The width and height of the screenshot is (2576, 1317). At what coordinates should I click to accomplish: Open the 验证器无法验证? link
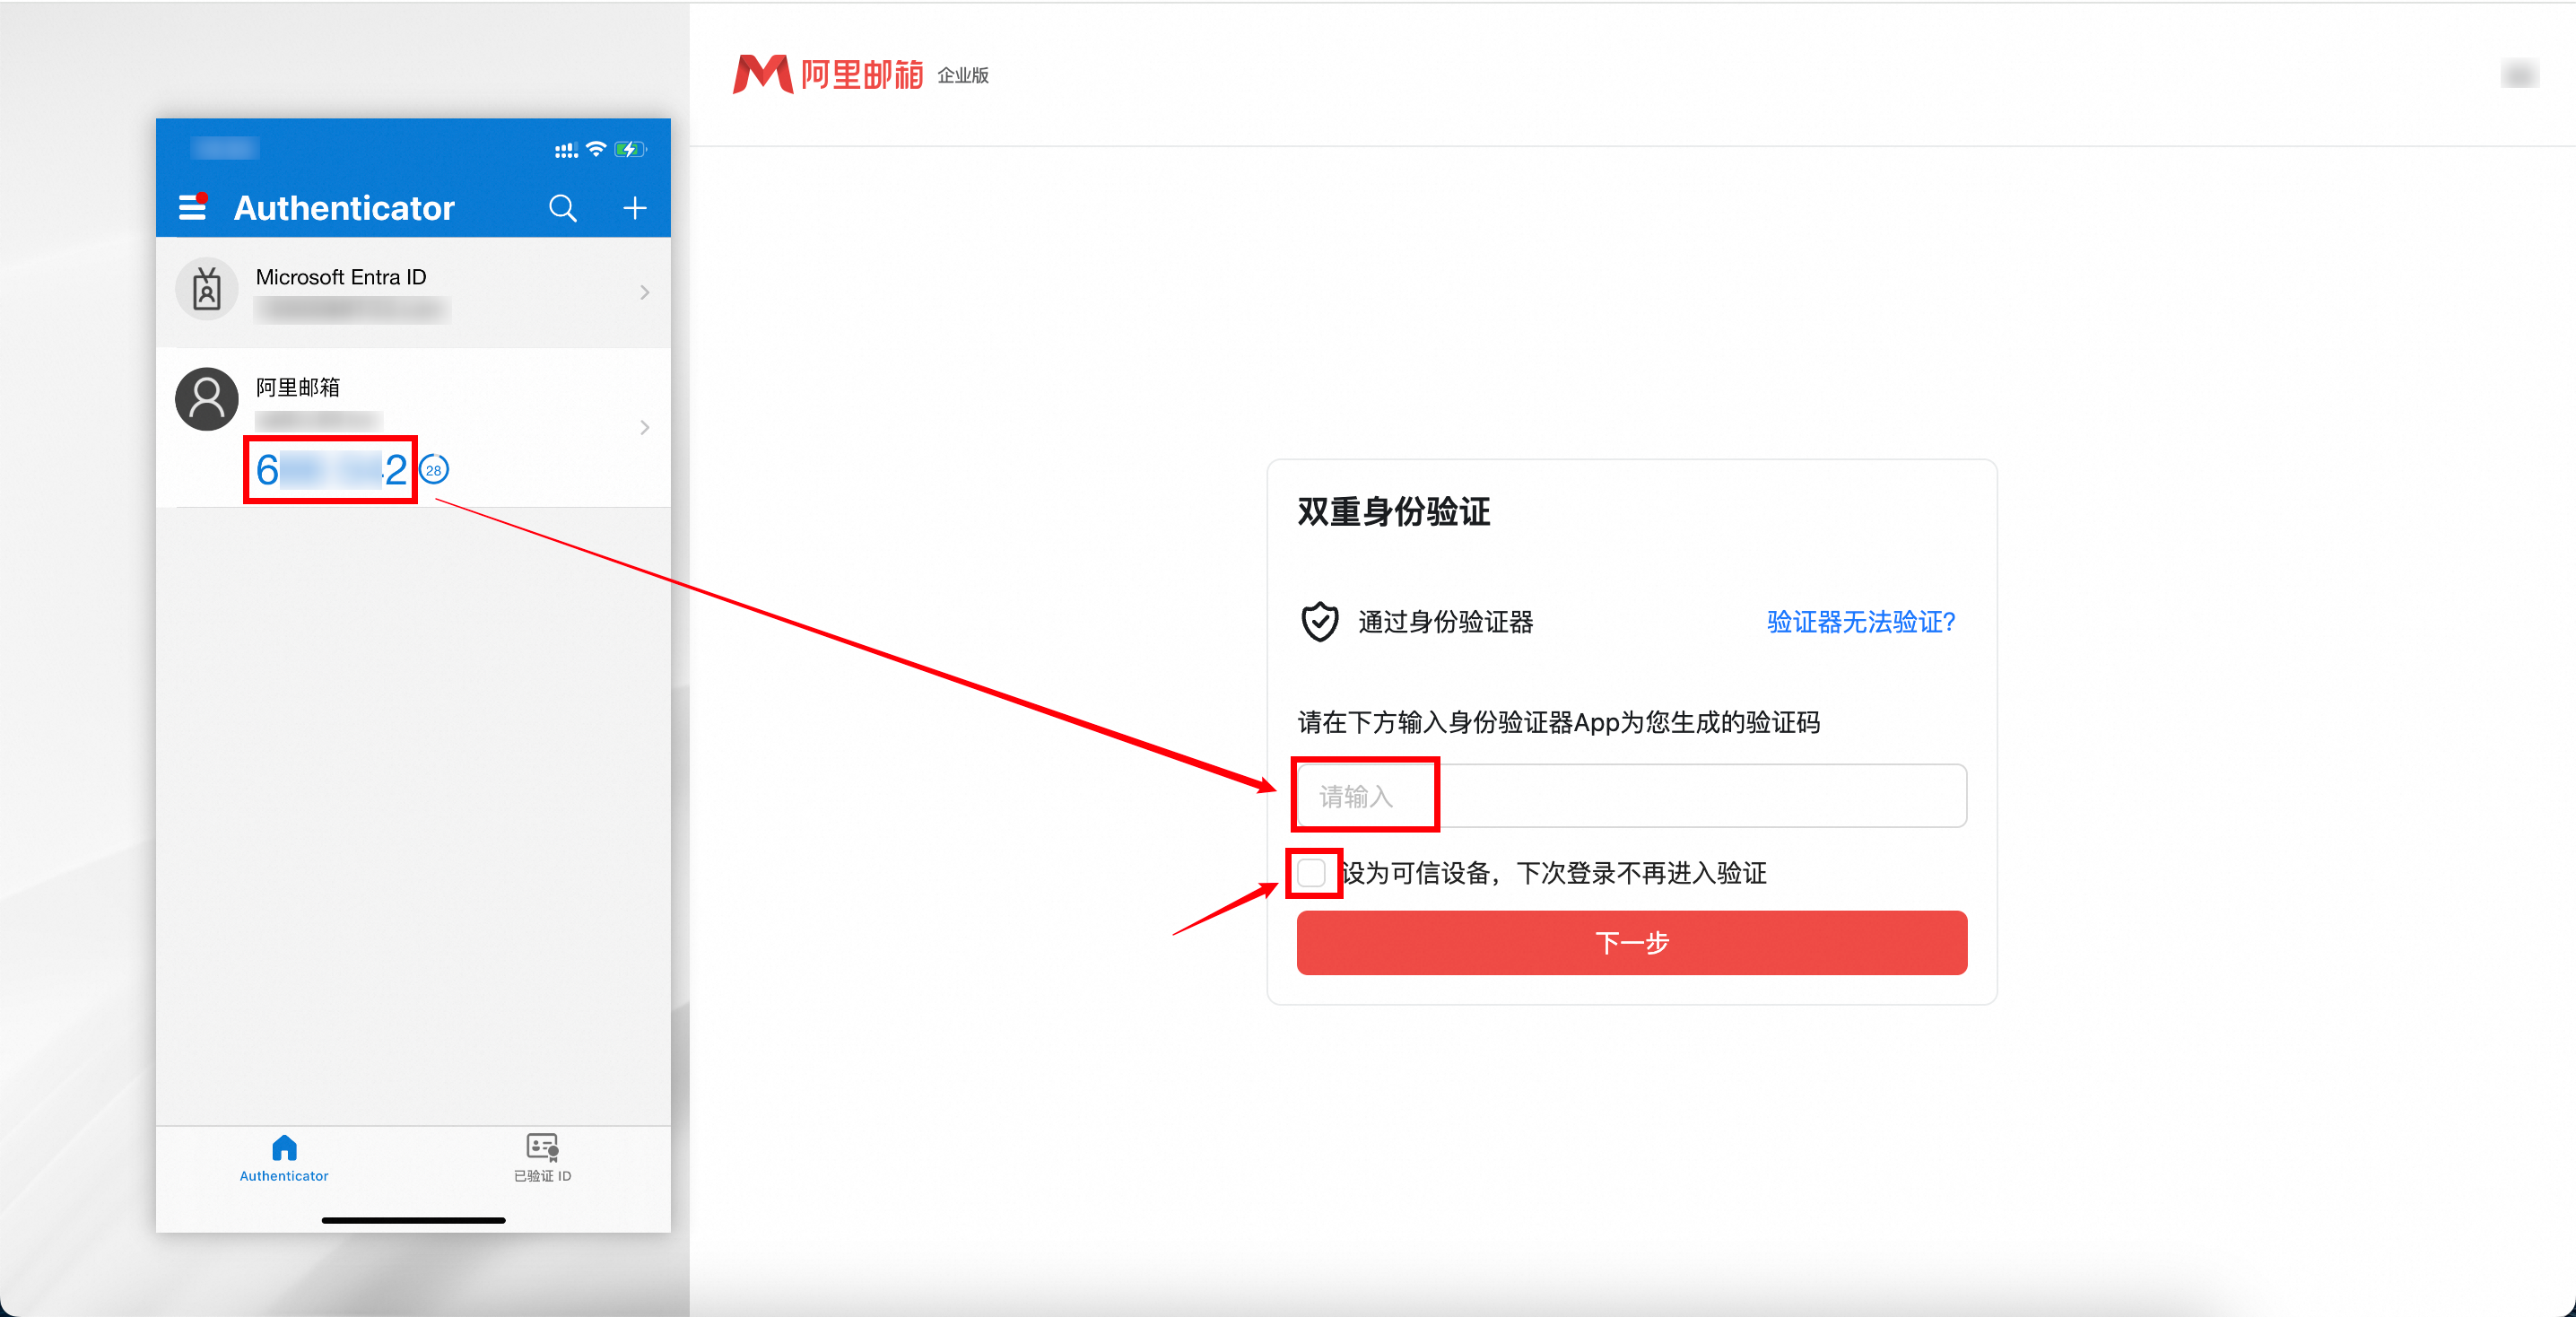(x=1860, y=622)
